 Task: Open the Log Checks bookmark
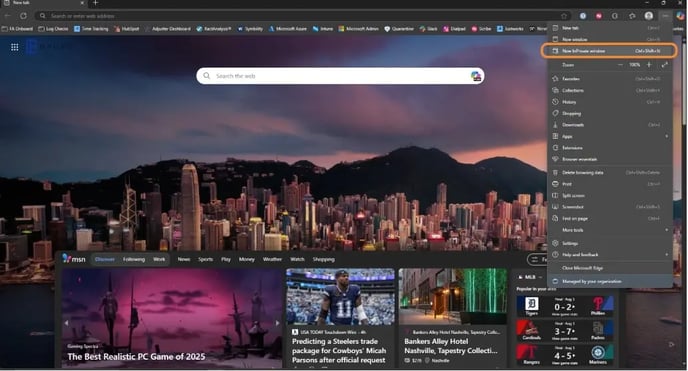53,29
